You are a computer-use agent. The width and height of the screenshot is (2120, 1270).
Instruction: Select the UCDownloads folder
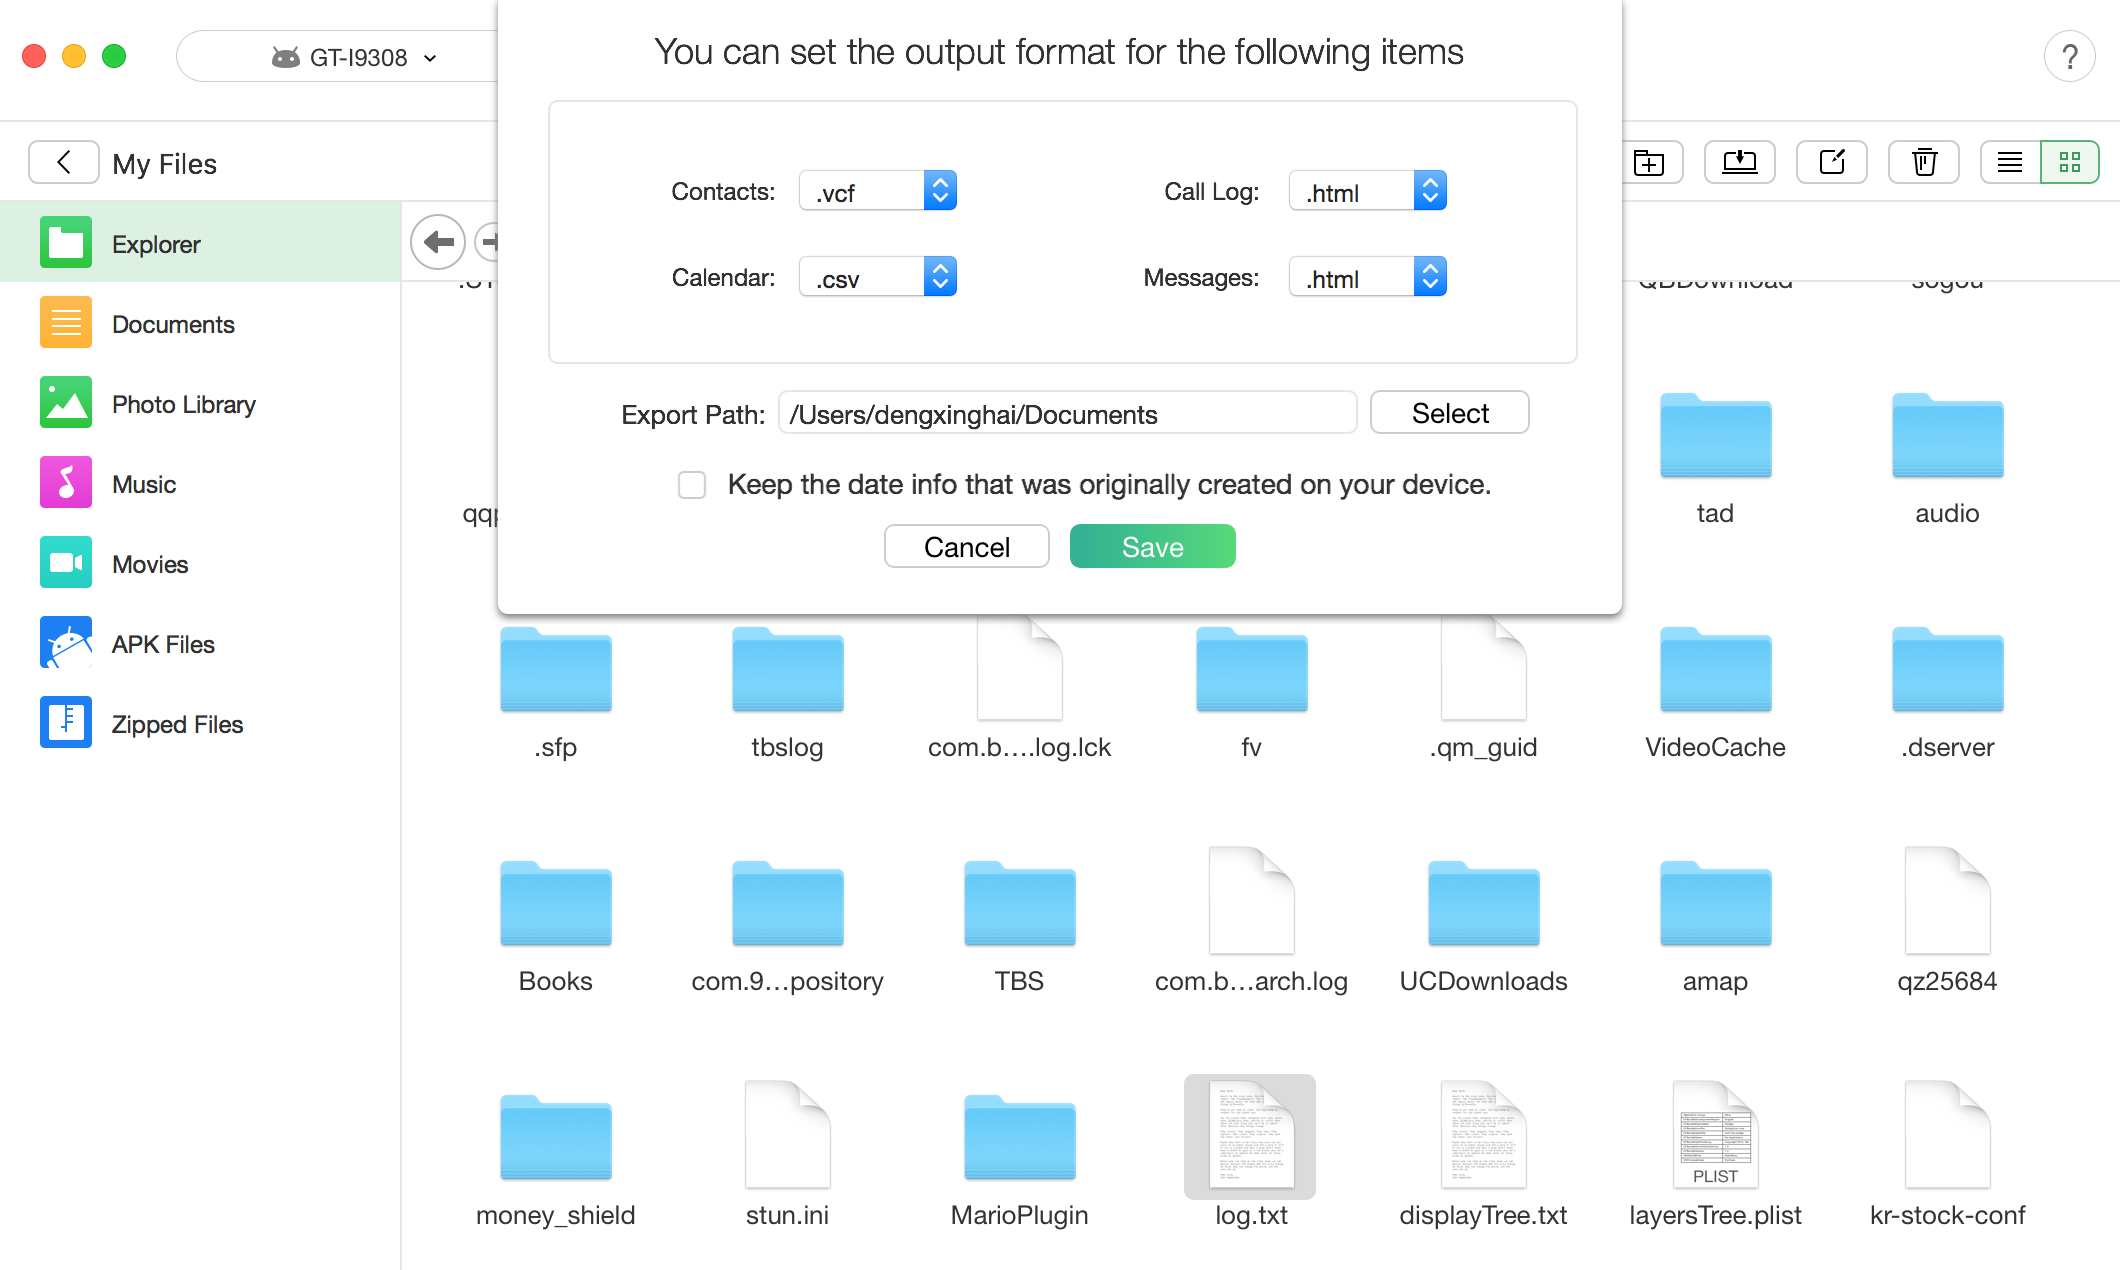pyautogui.click(x=1483, y=904)
